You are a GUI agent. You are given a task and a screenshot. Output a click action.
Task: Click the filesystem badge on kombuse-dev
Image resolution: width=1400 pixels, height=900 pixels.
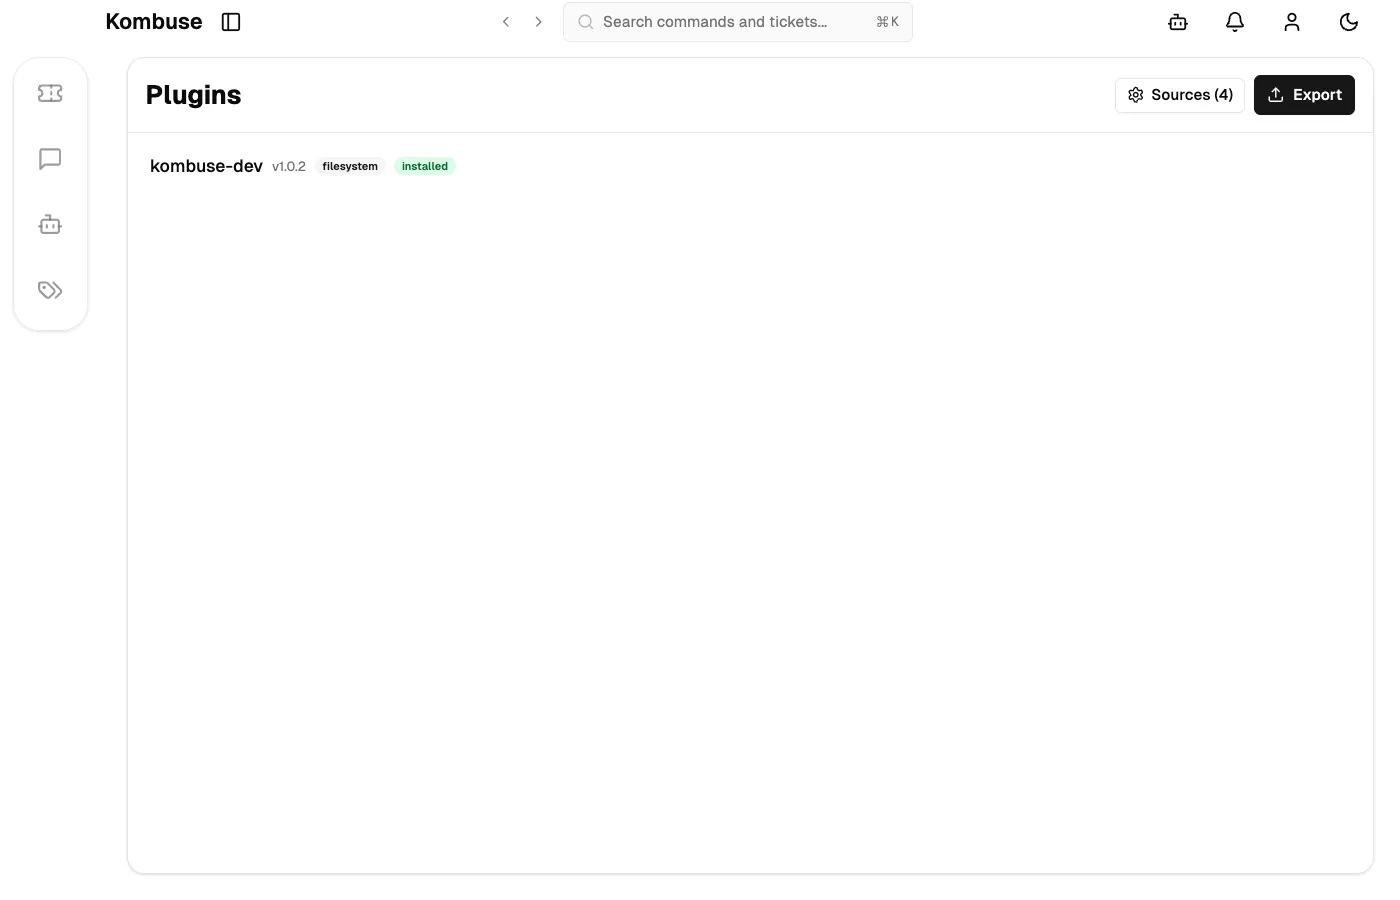[x=349, y=166]
